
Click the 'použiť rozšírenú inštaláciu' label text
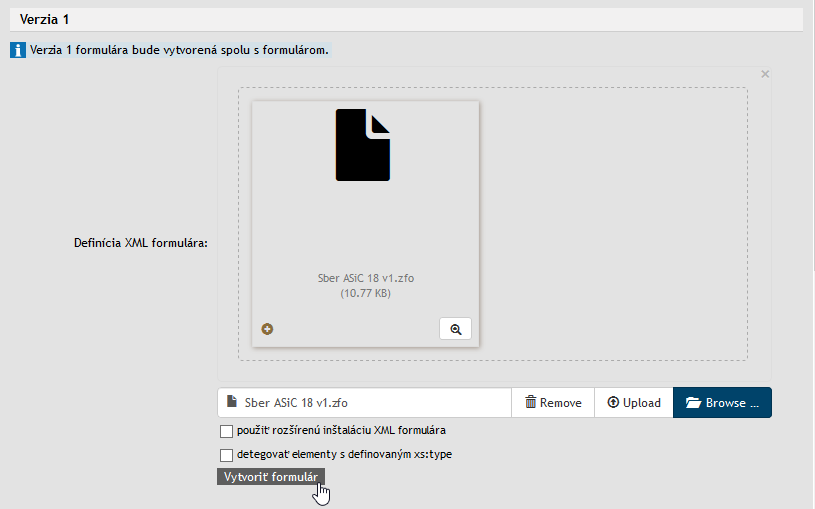click(x=341, y=431)
